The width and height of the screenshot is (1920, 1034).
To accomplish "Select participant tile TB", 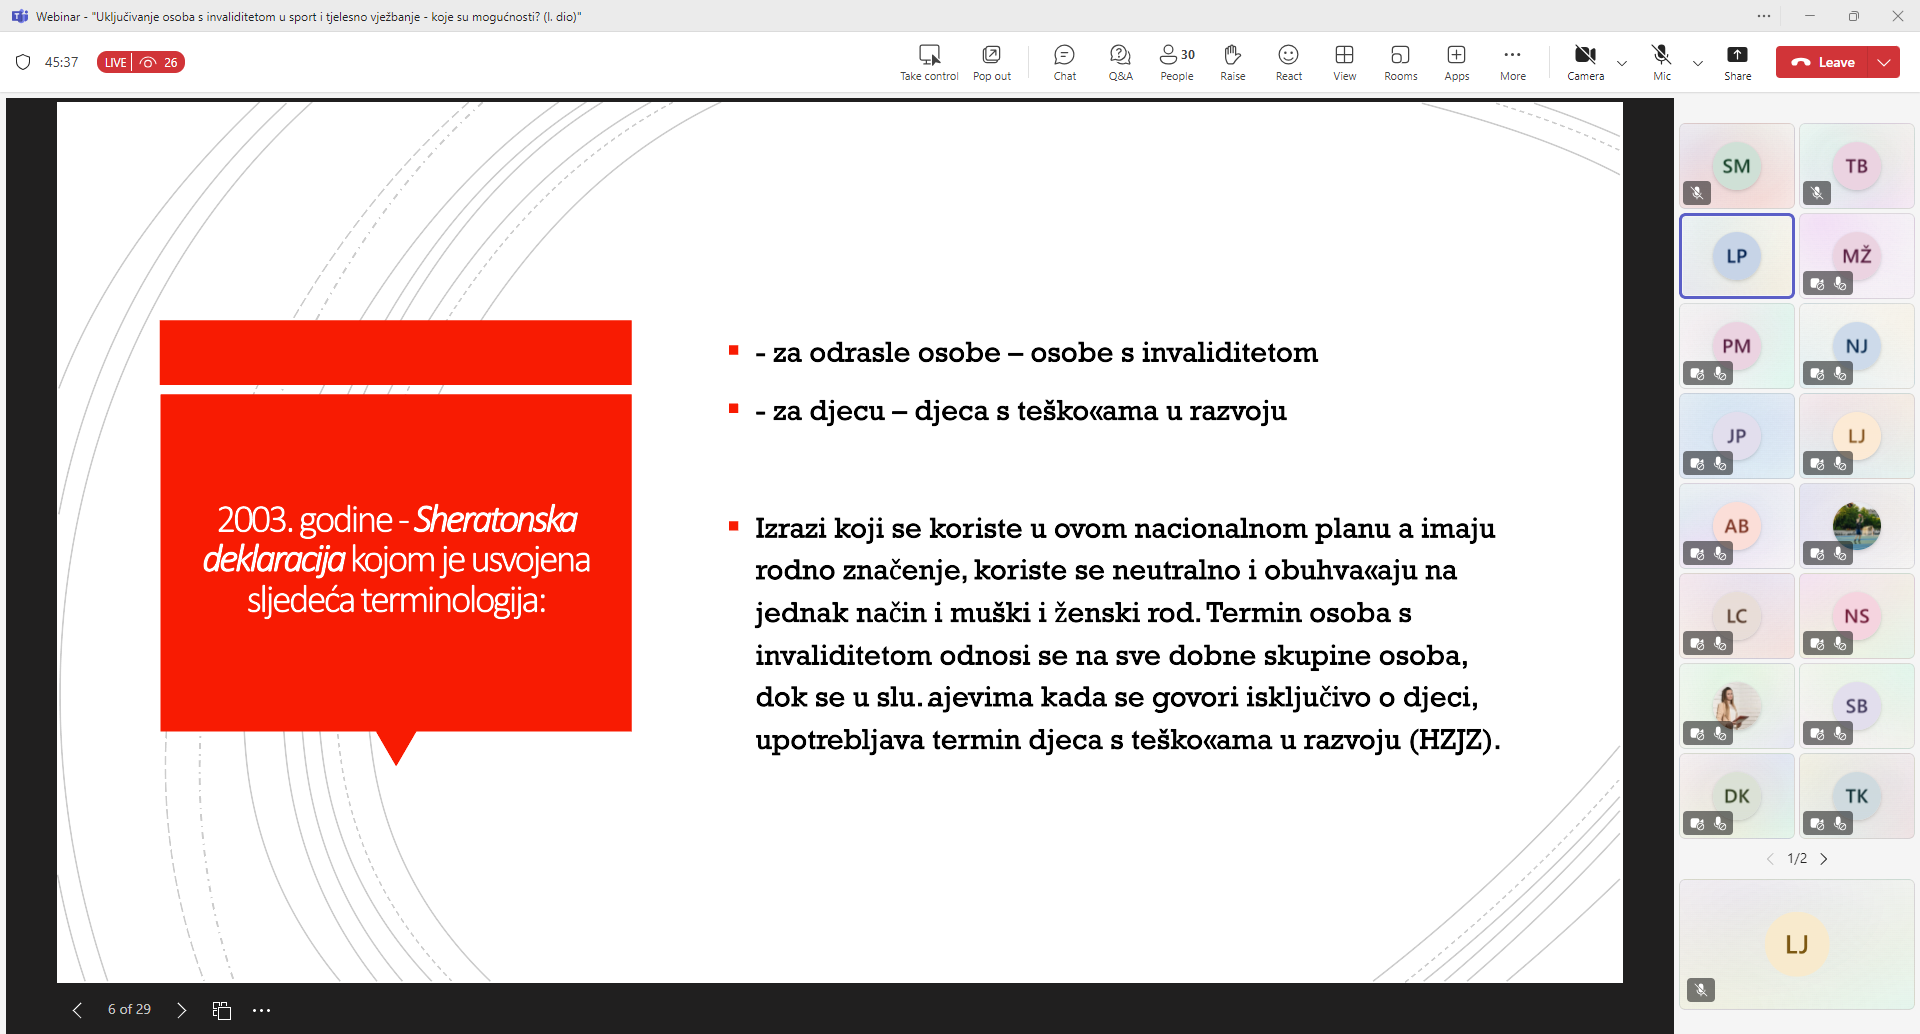I will pyautogui.click(x=1857, y=166).
